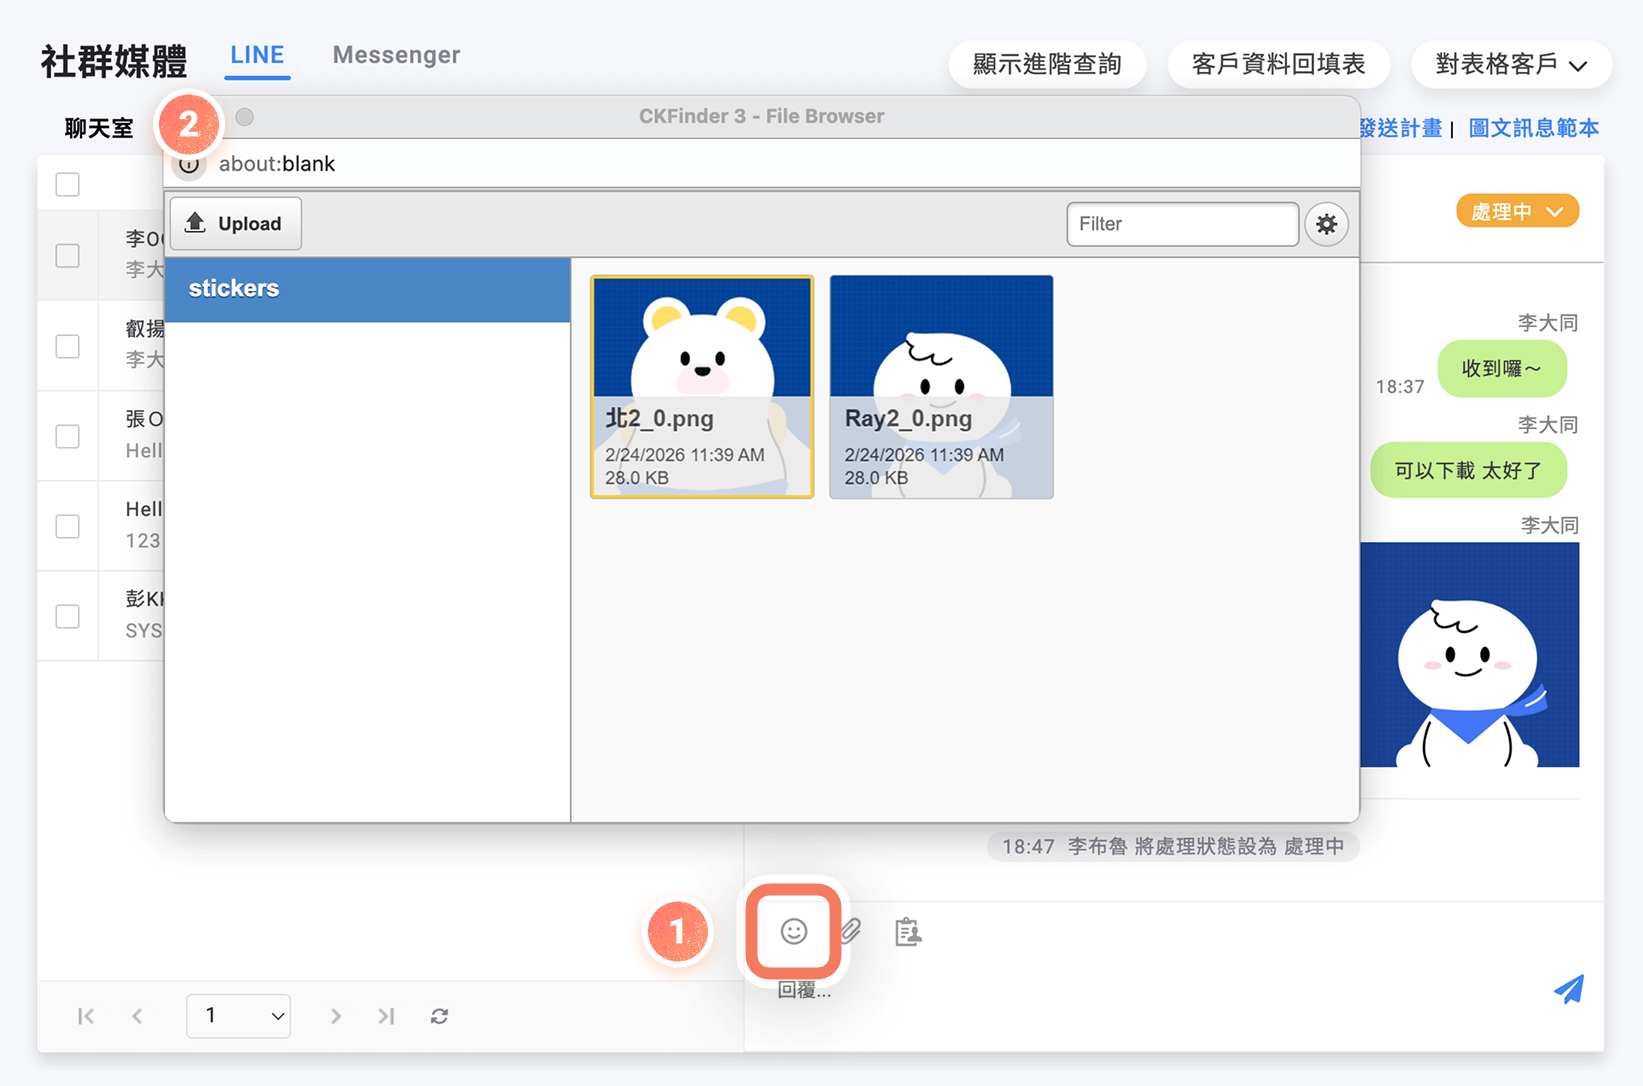Select the LINE tab
This screenshot has height=1086, width=1643.
257,55
